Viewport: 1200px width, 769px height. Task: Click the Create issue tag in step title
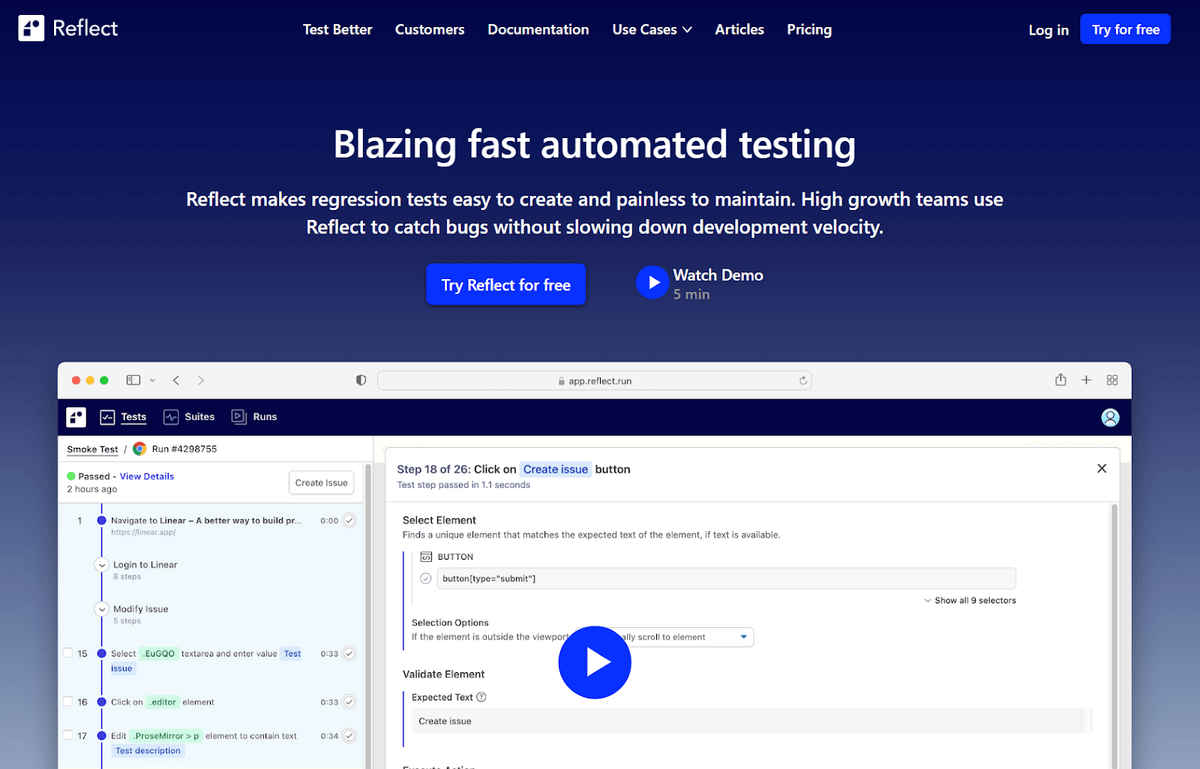(x=556, y=469)
